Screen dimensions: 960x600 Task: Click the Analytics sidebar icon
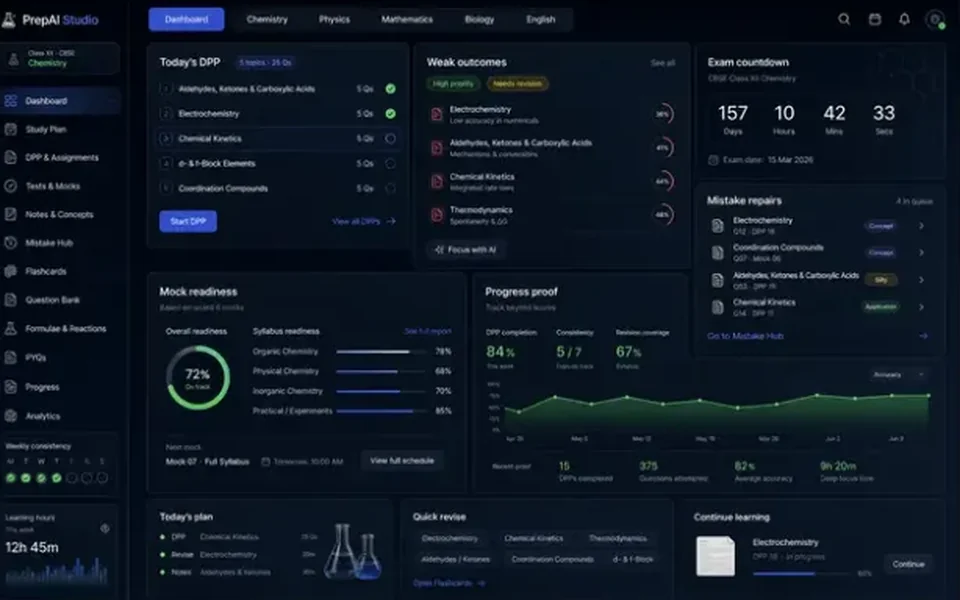pyautogui.click(x=10, y=416)
